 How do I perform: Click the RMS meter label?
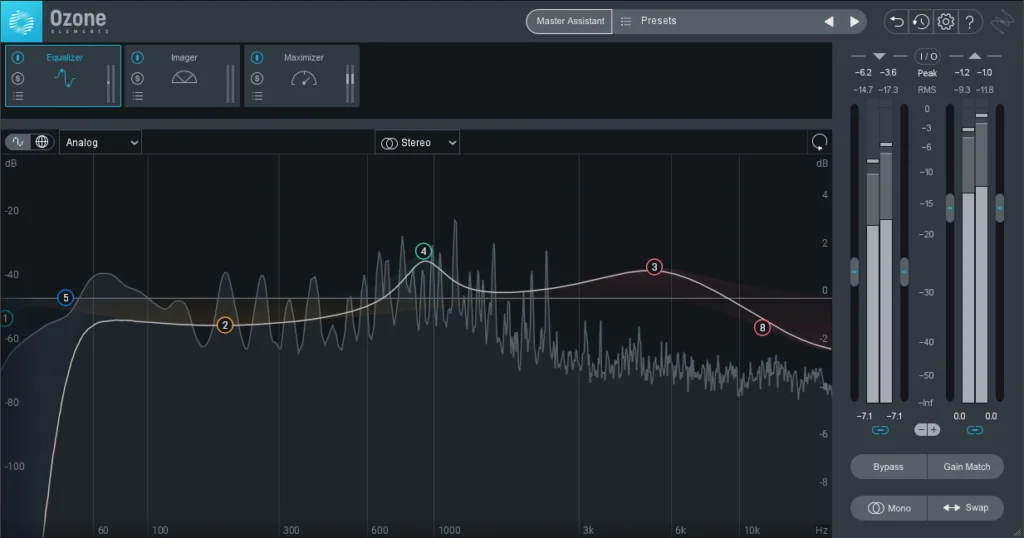(927, 89)
